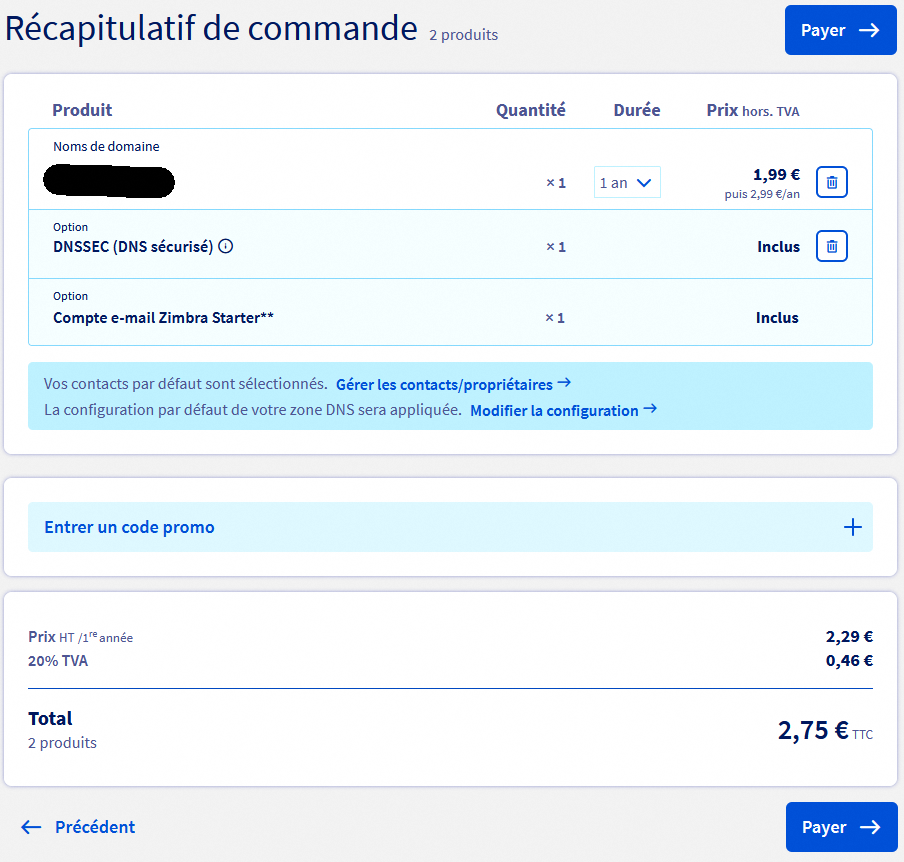Click the plus icon for promo code
This screenshot has width=904, height=862.
coord(852,527)
